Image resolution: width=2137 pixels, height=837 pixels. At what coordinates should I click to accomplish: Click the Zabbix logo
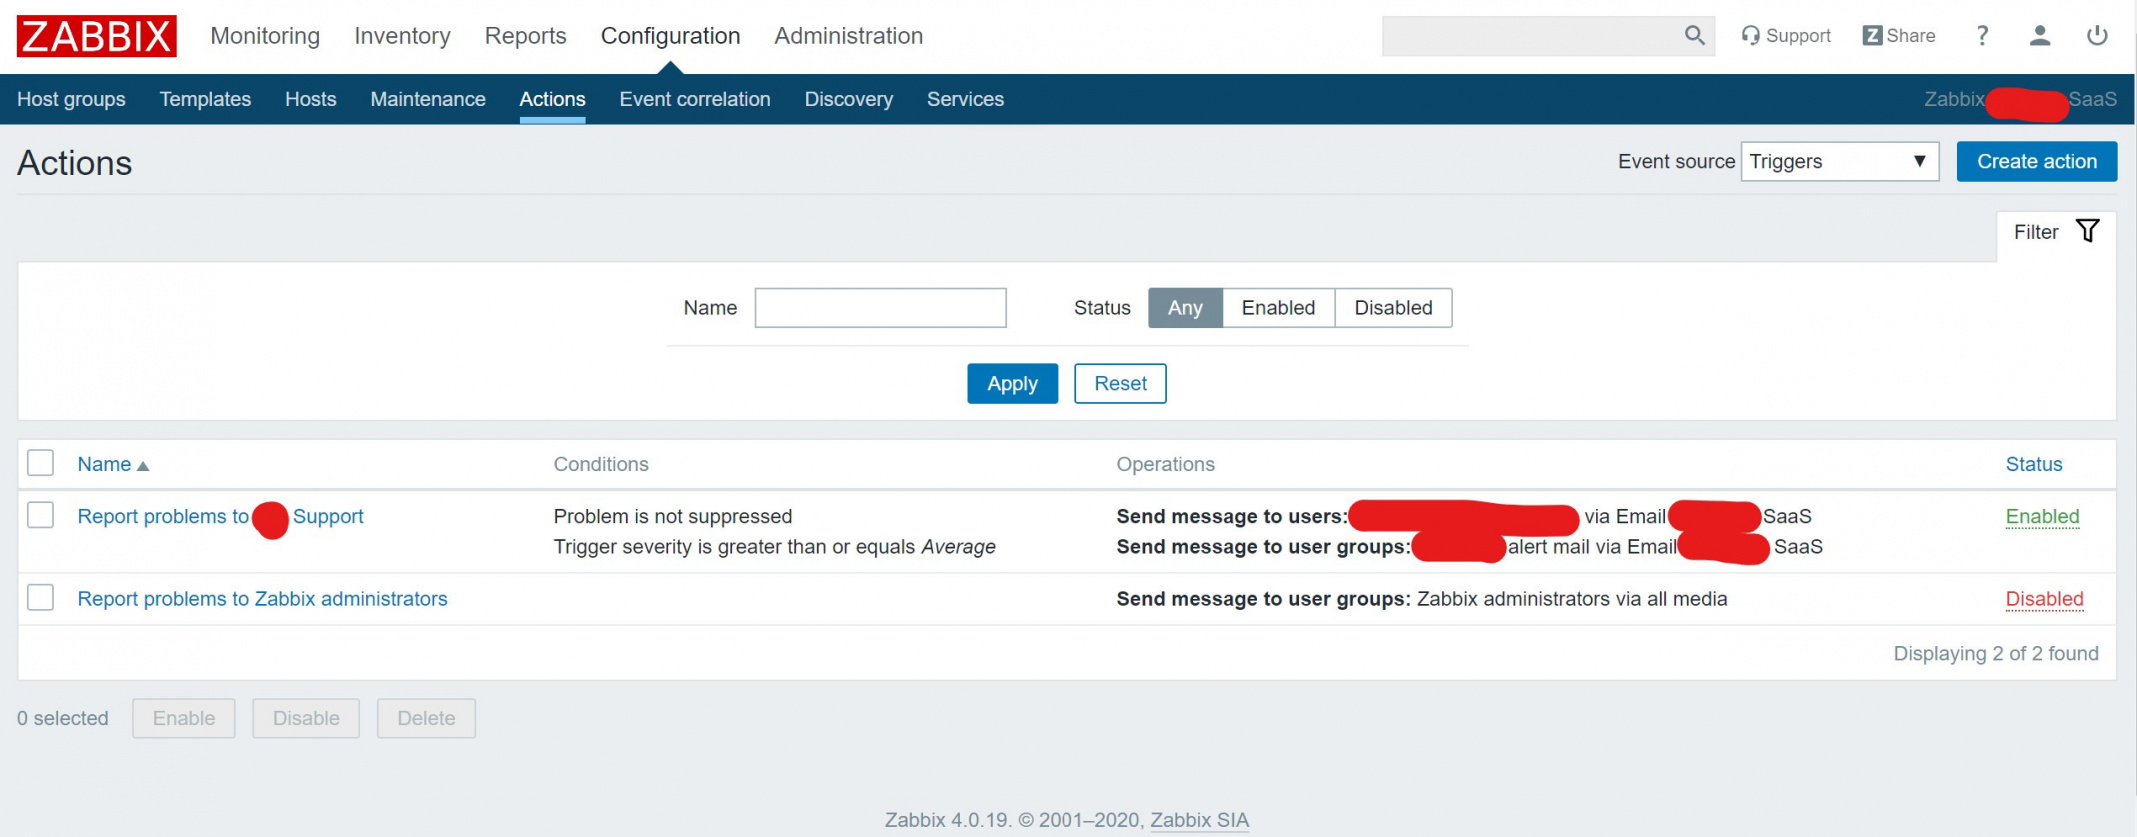97,36
